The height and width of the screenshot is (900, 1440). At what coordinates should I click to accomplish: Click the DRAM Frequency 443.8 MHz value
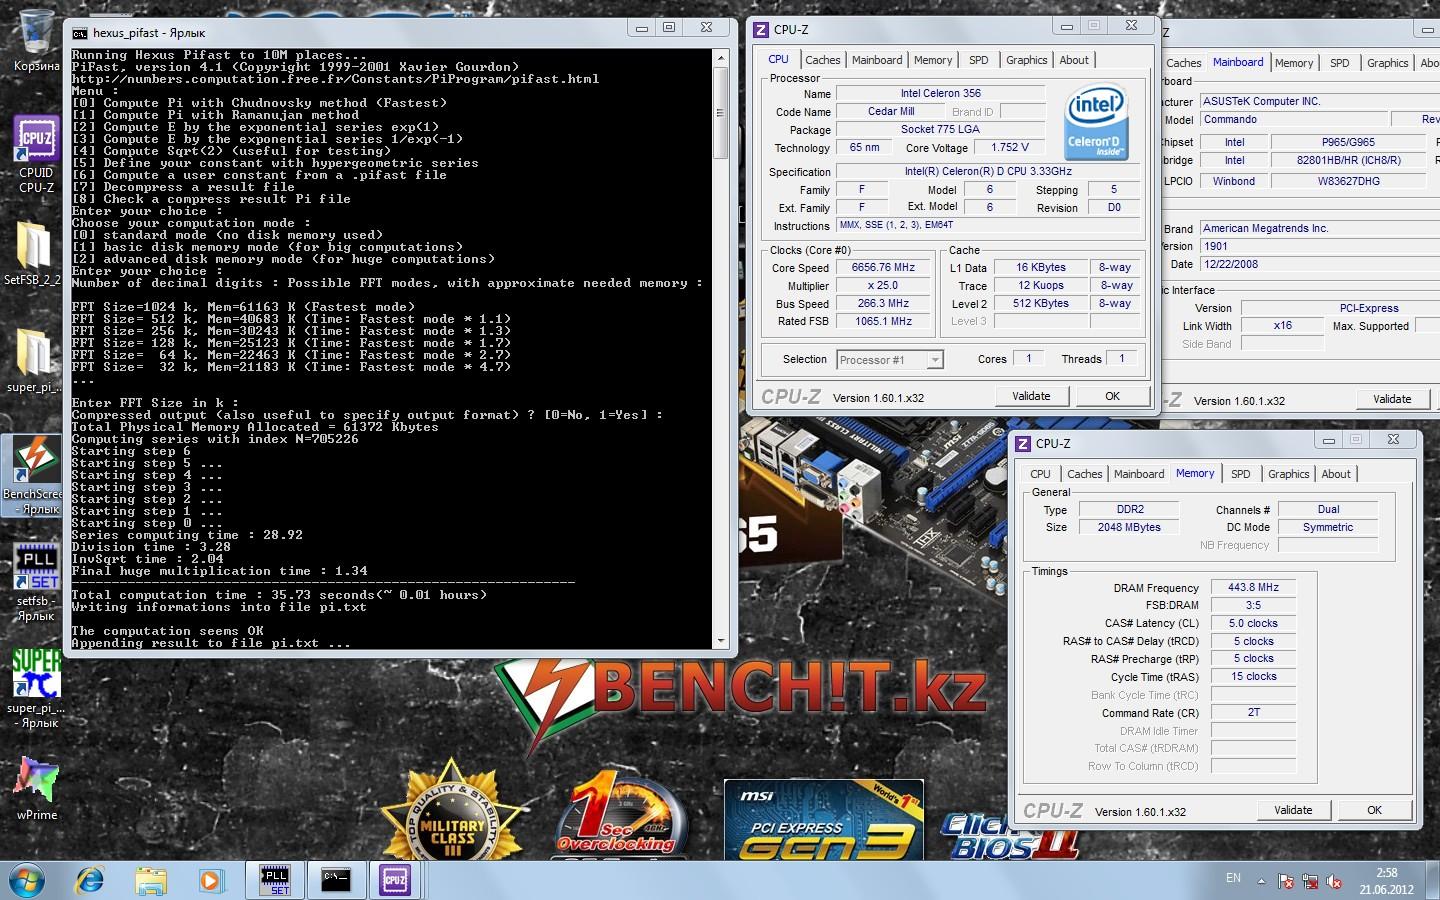(1253, 588)
